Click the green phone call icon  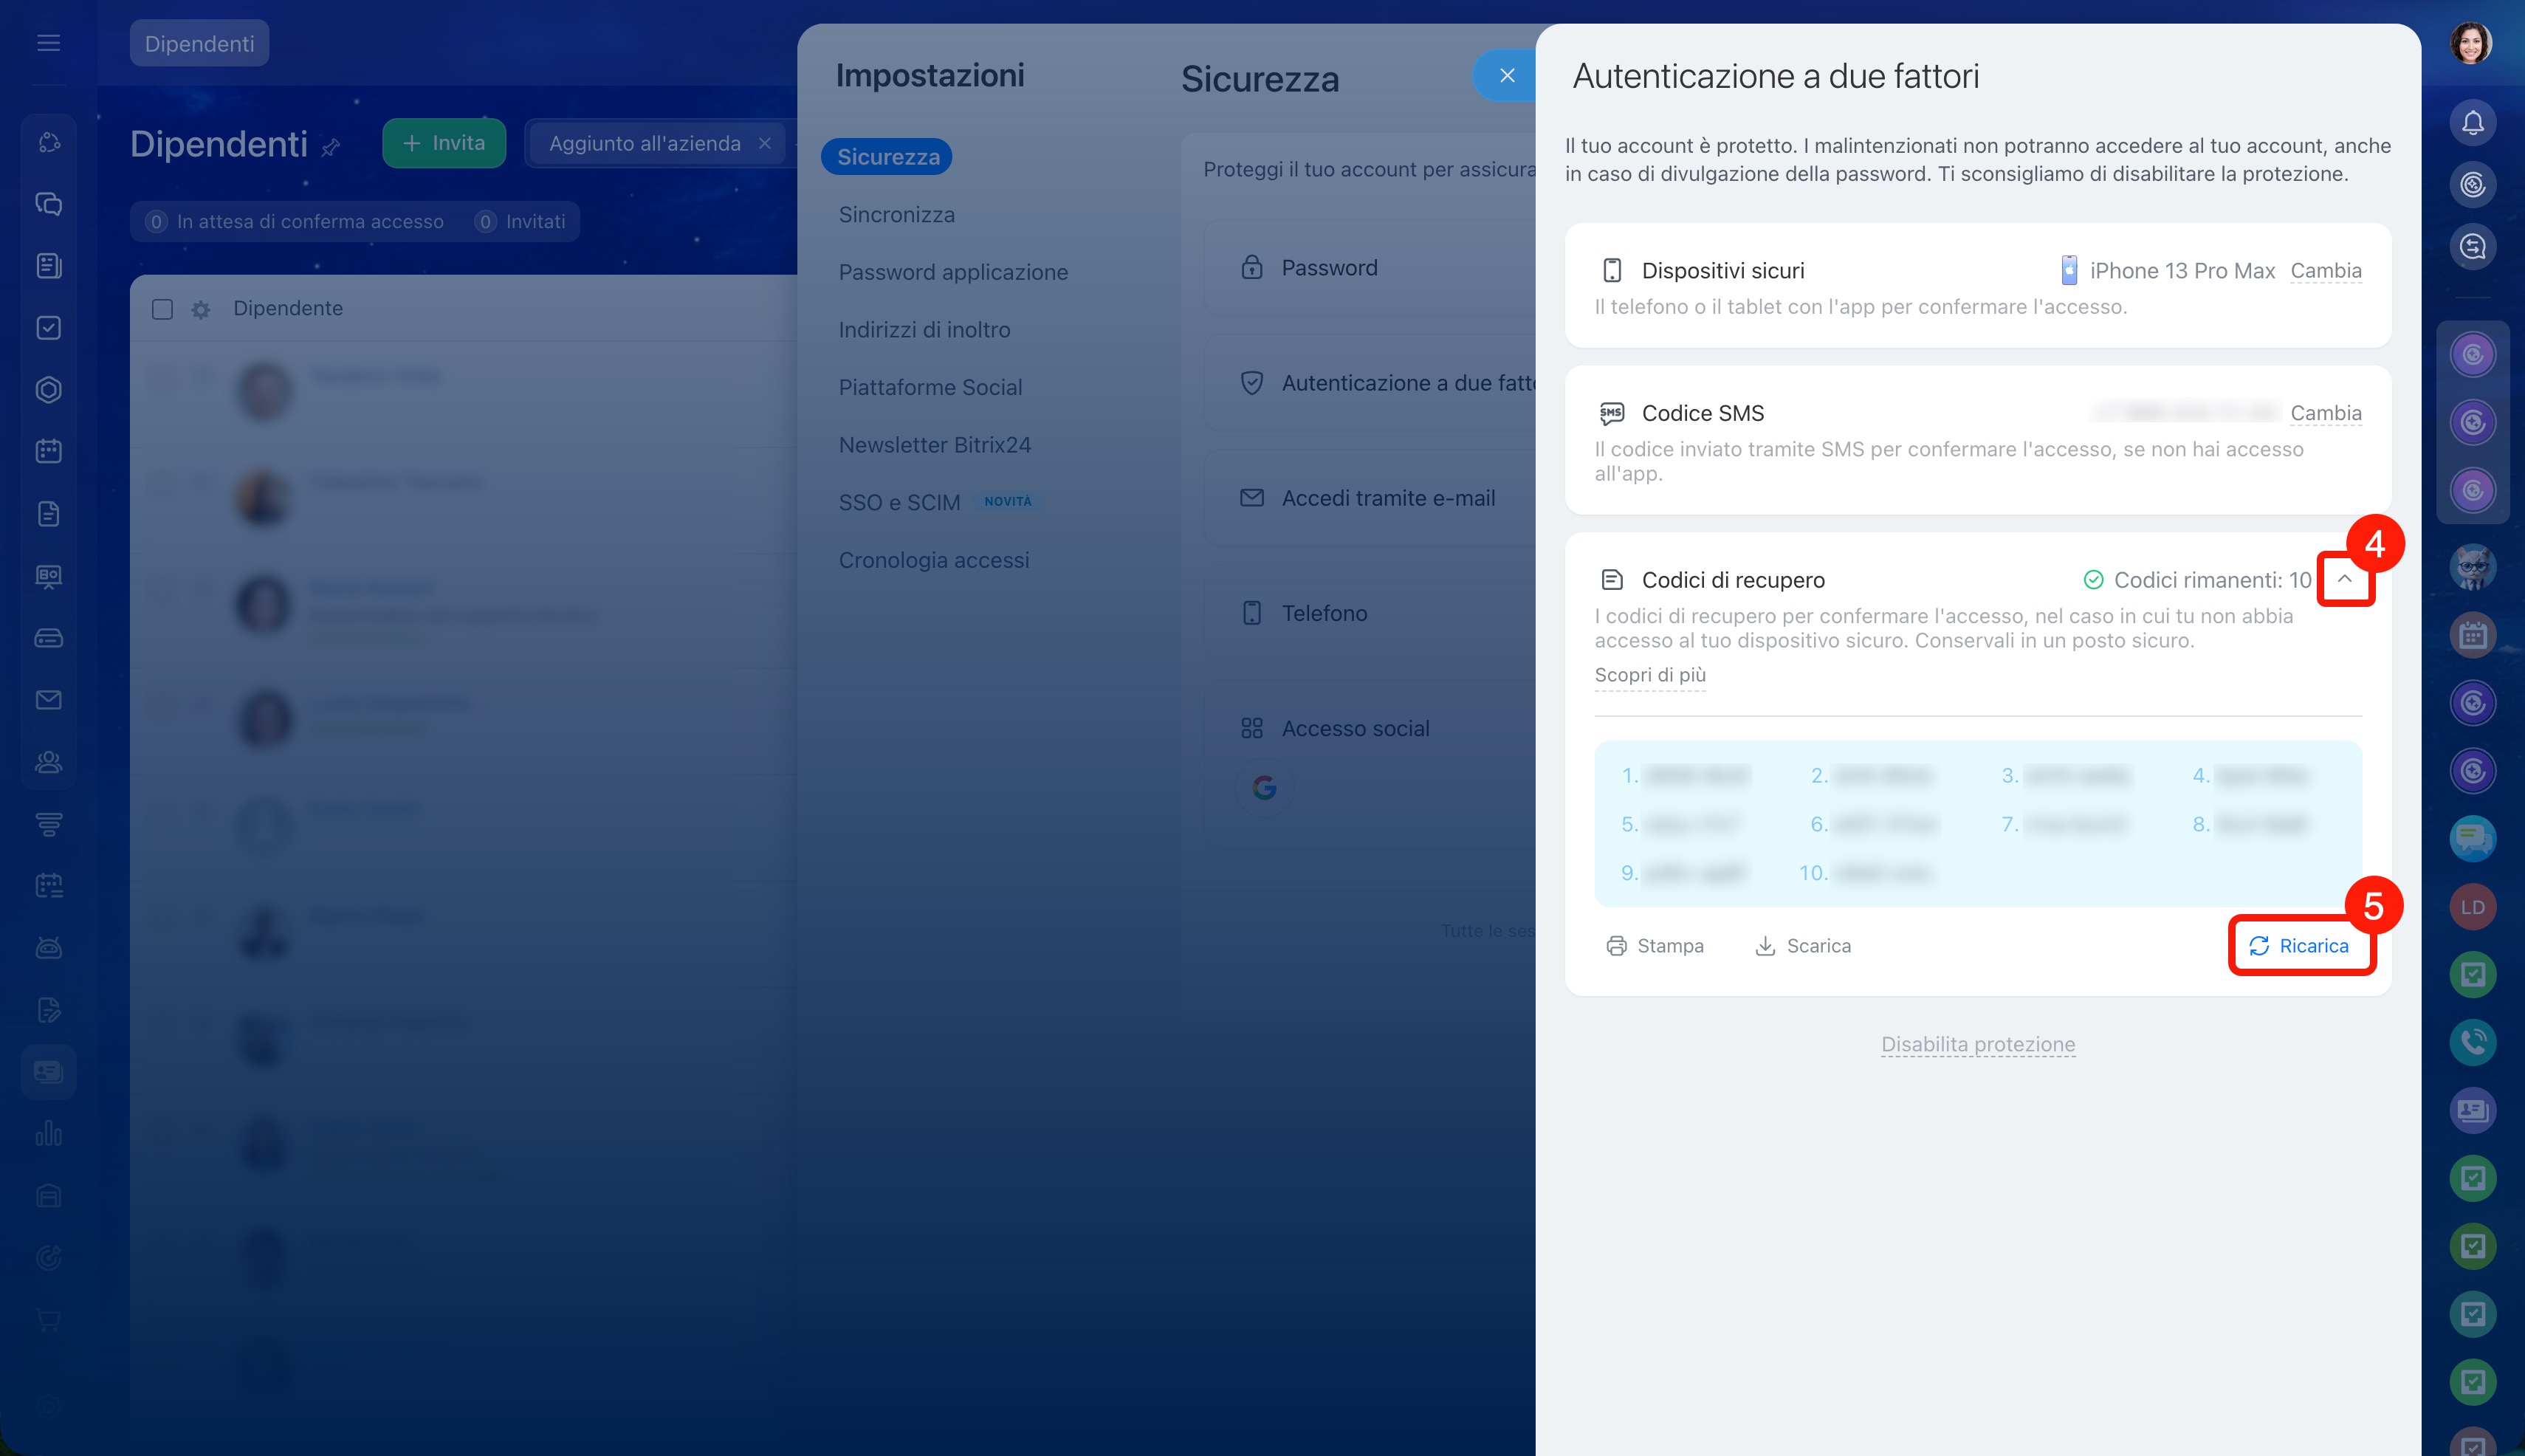pos(2472,1042)
